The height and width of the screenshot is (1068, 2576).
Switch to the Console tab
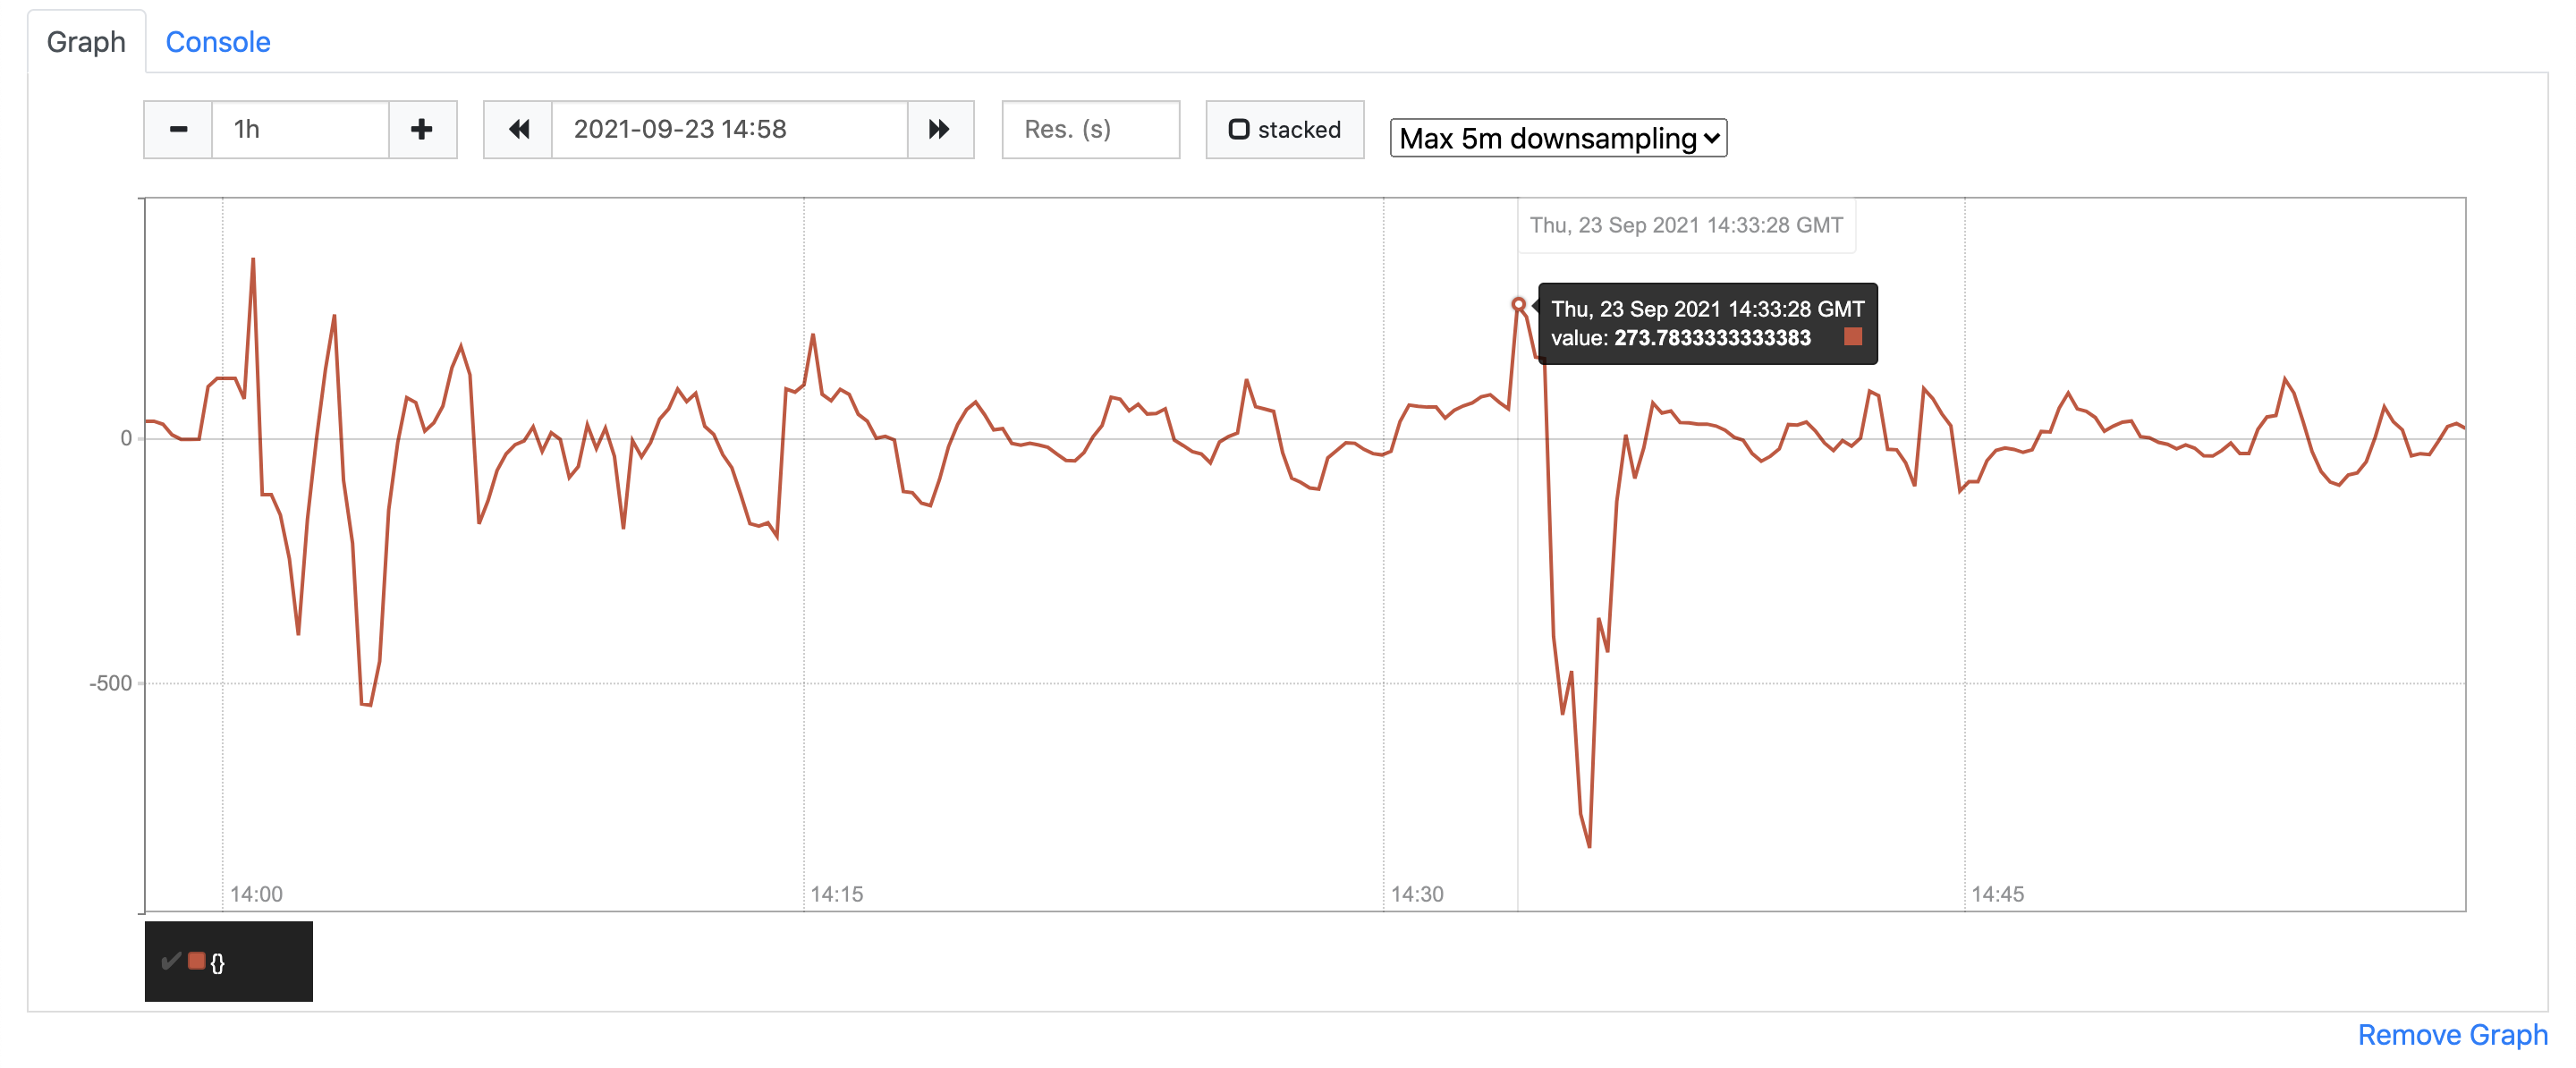point(218,42)
